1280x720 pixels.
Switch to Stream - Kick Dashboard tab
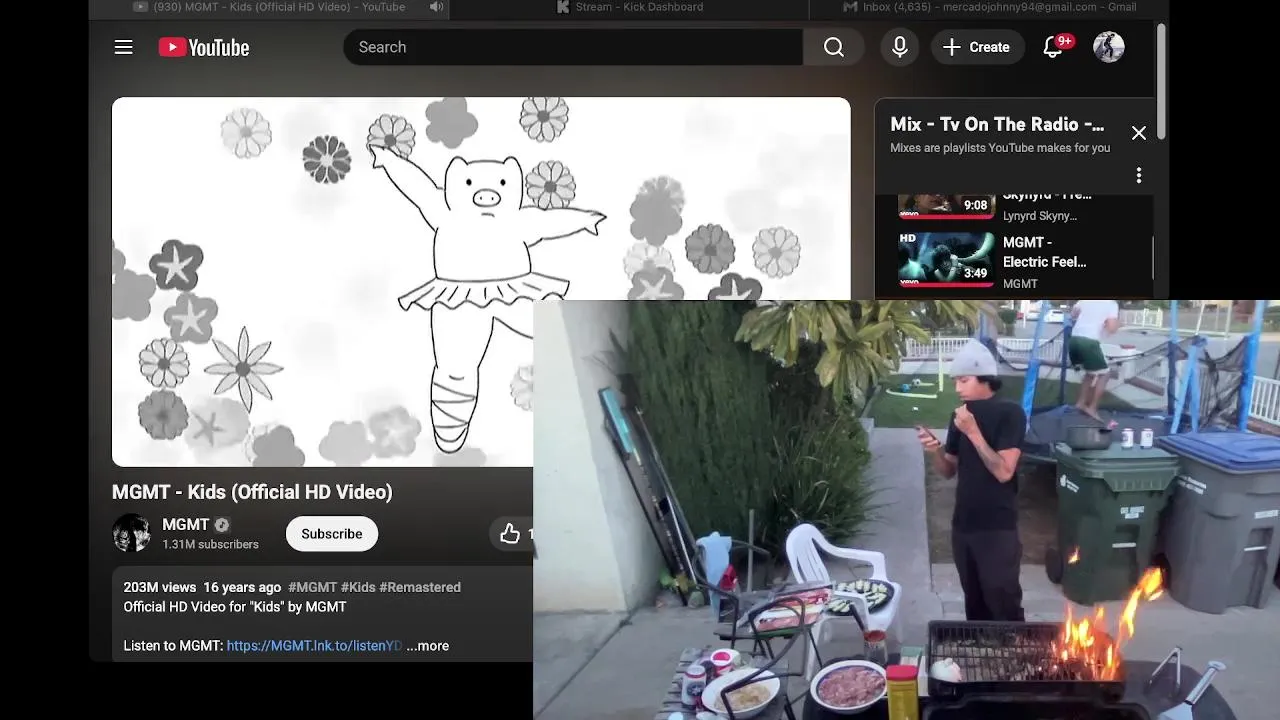pos(629,7)
